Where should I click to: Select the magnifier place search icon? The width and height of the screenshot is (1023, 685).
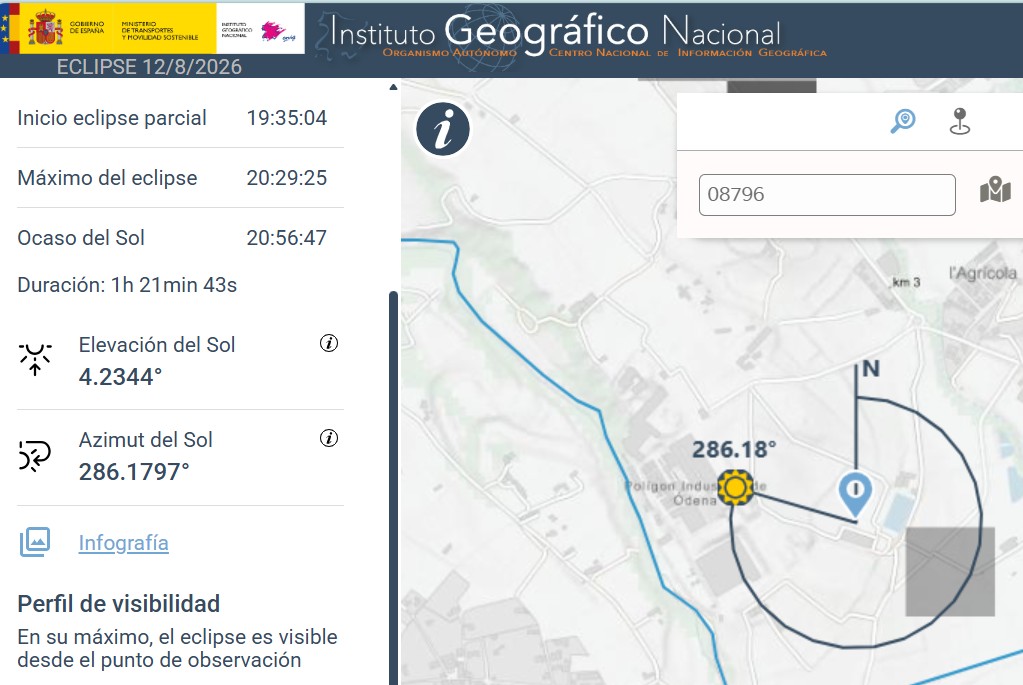(x=903, y=121)
